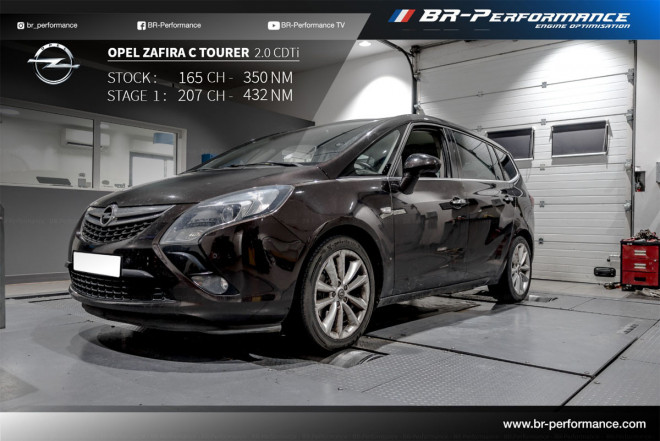Open the br_performance Instagram handle
The image size is (660, 441).
pyautogui.click(x=52, y=25)
